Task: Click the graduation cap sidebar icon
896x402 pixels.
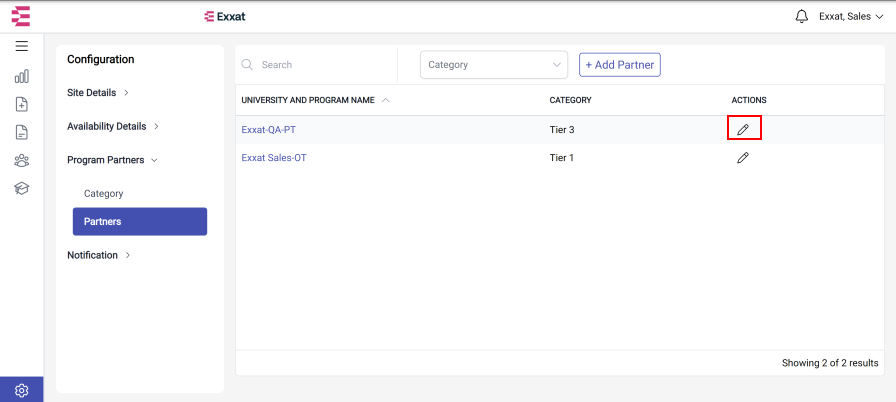Action: coord(22,188)
